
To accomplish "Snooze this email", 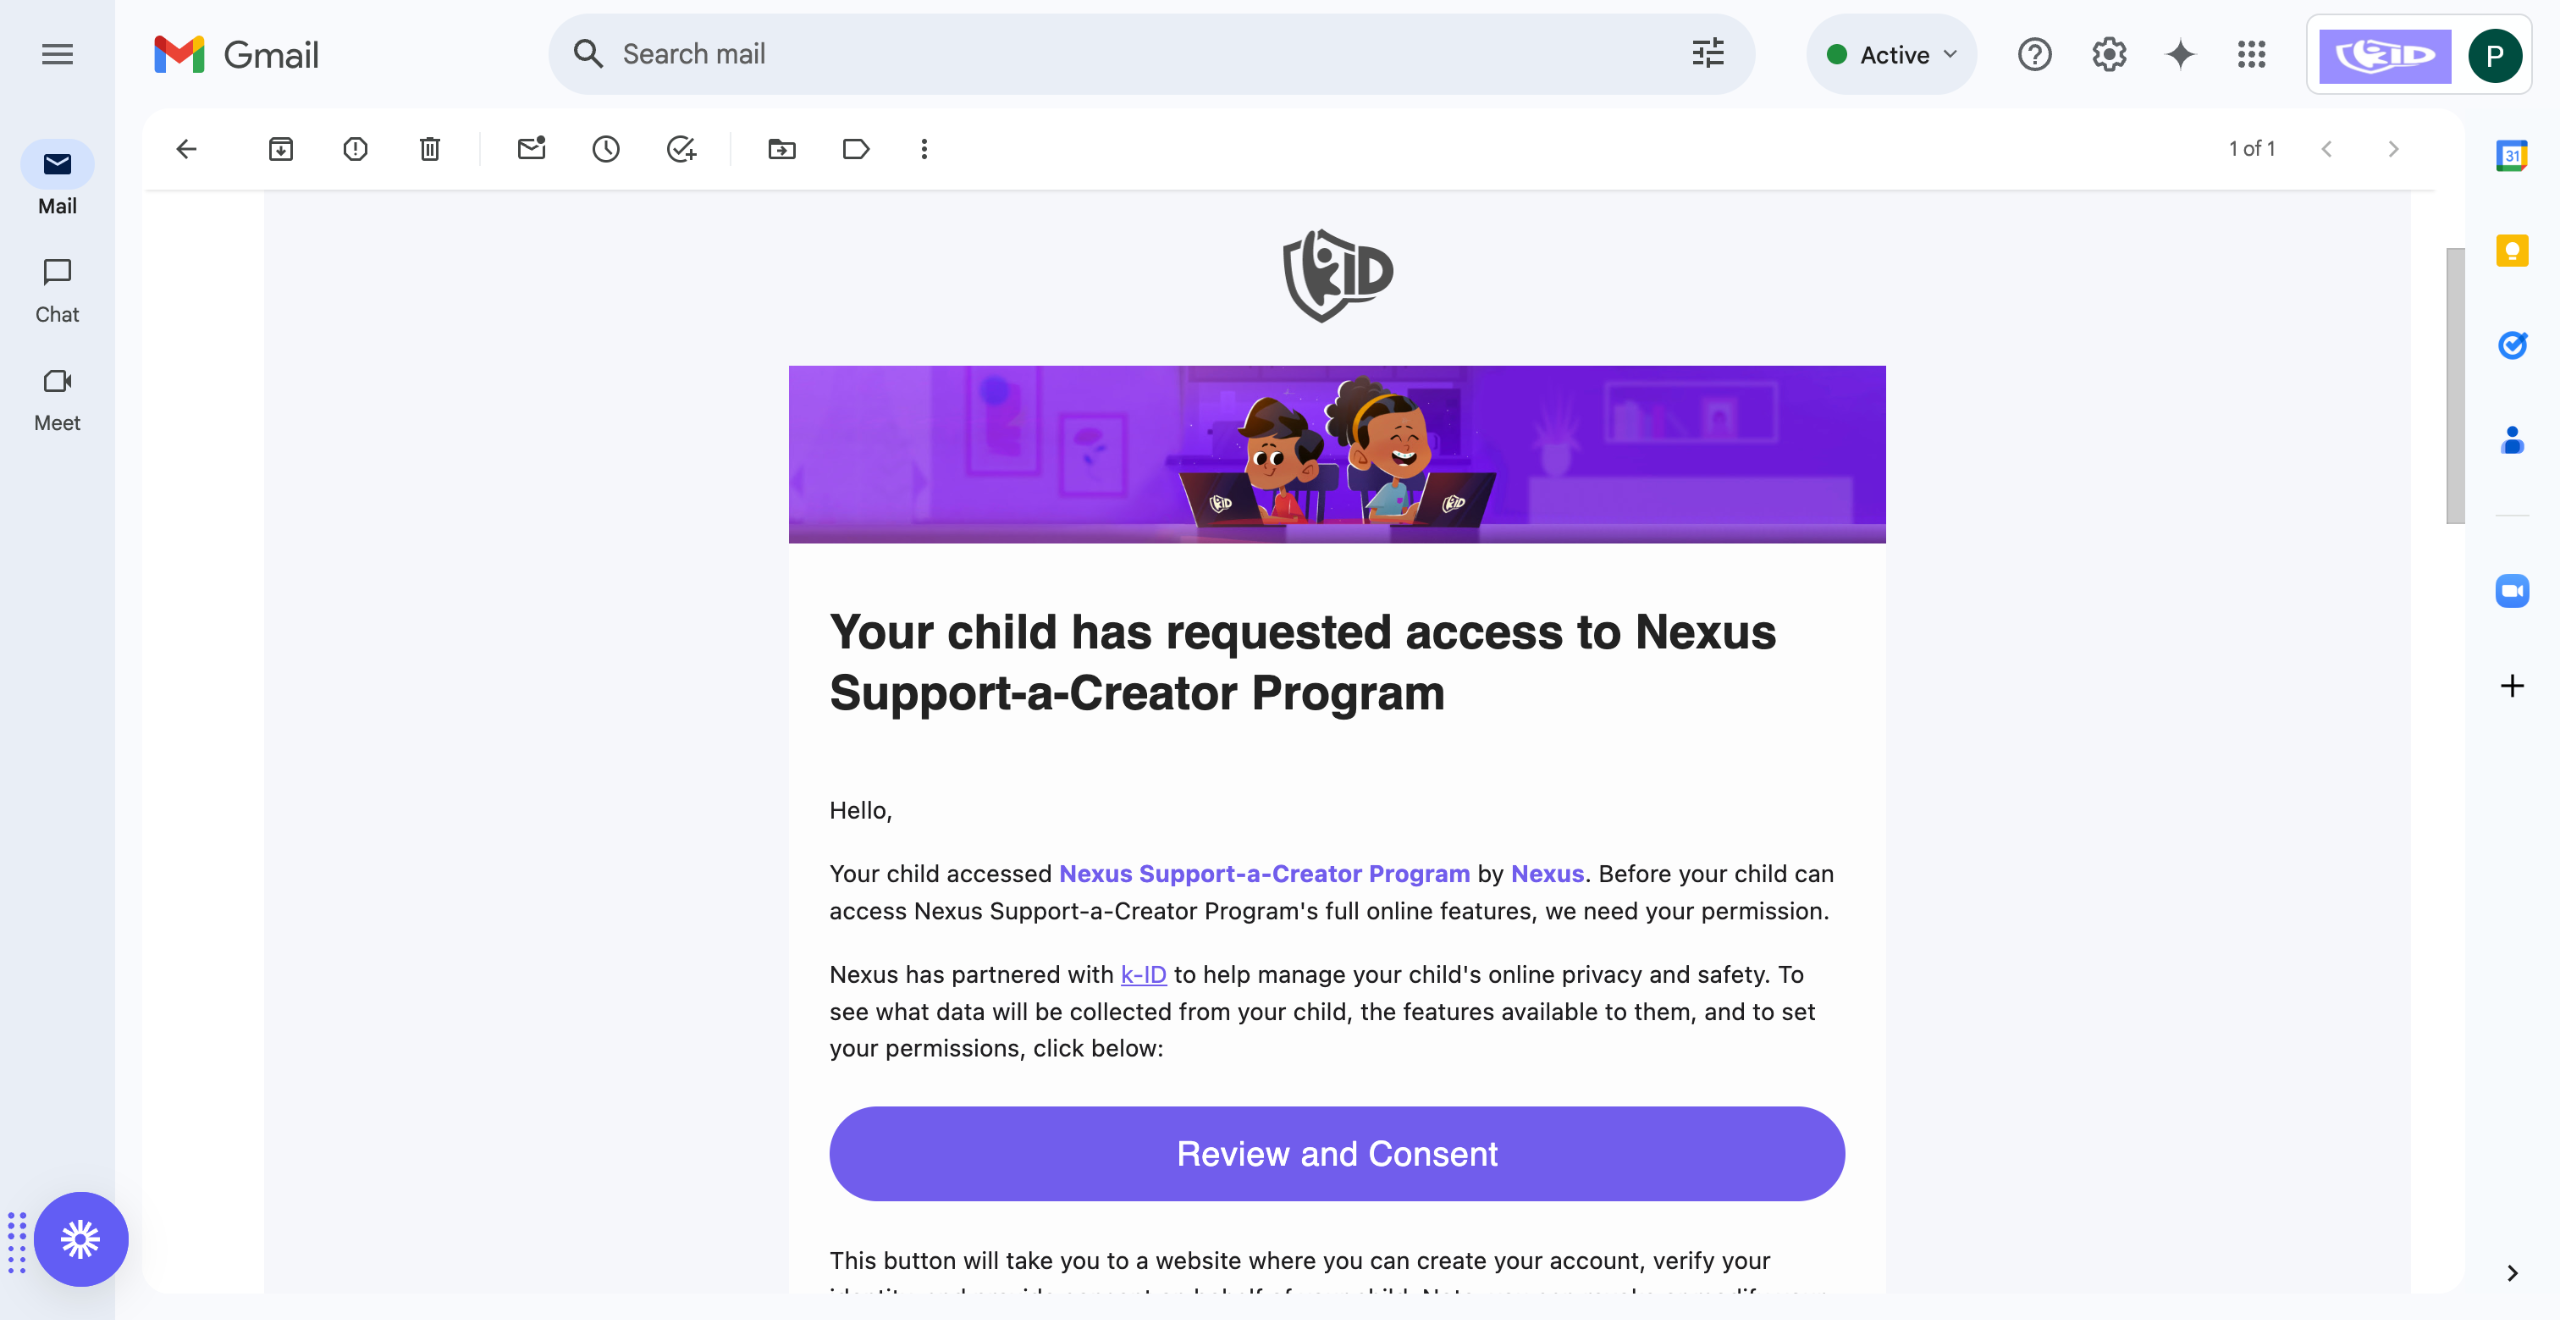I will tap(606, 149).
